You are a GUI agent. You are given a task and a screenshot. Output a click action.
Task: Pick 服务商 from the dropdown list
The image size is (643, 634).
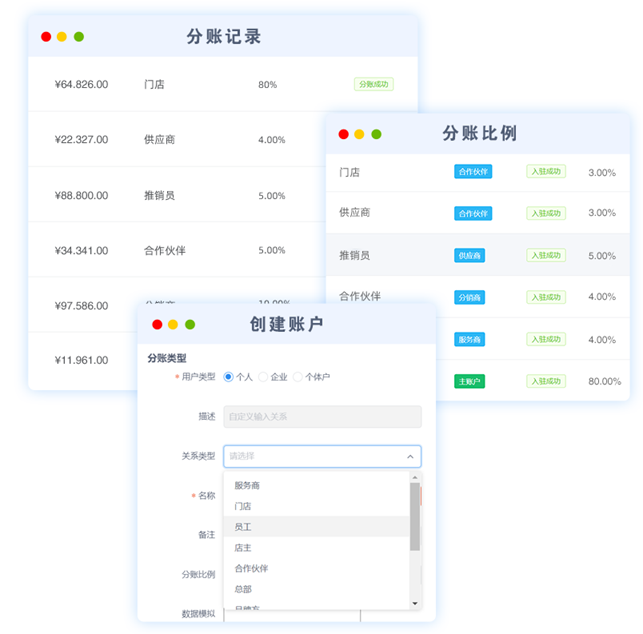pos(247,485)
